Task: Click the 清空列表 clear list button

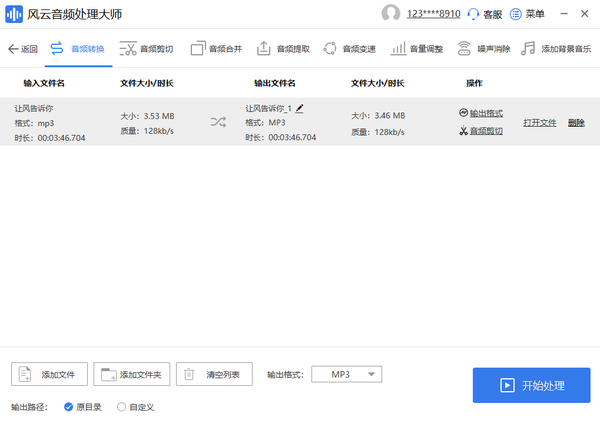Action: coord(214,374)
